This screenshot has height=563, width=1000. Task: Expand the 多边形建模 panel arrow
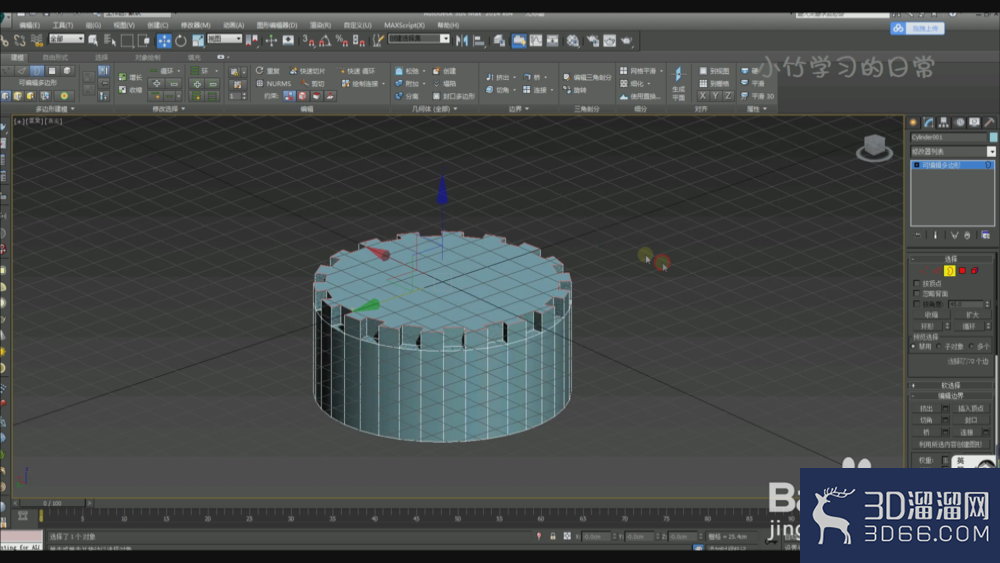(73, 109)
